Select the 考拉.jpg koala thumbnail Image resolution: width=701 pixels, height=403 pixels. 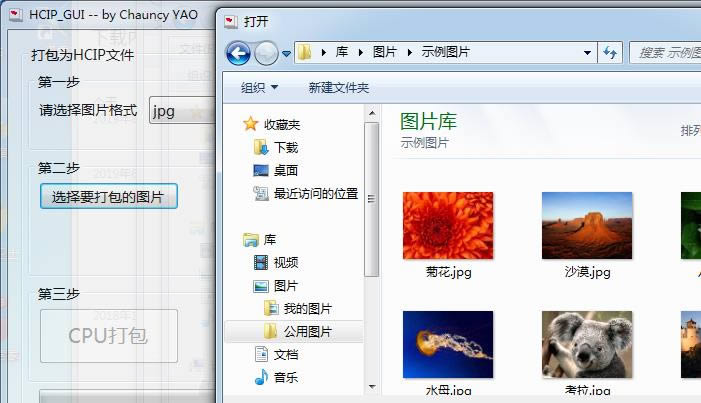[x=587, y=344]
